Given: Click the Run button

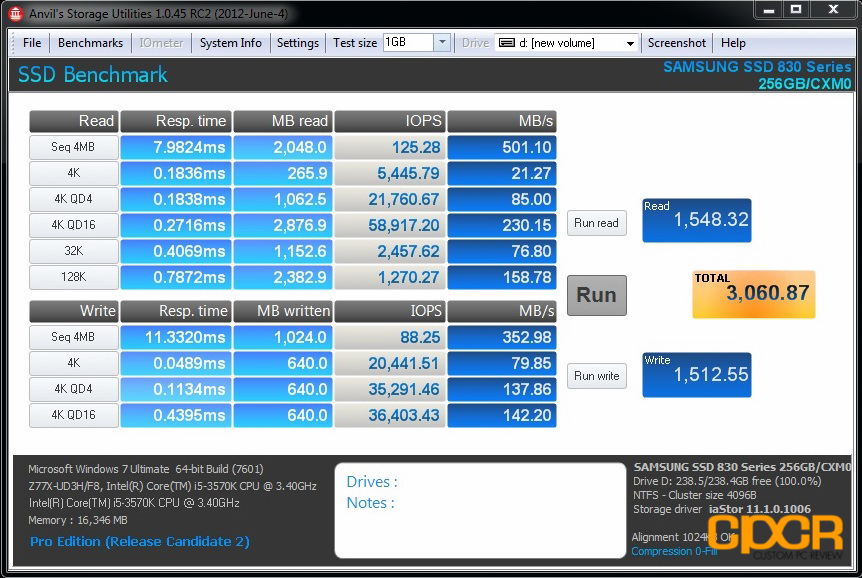Looking at the screenshot, I should [596, 295].
